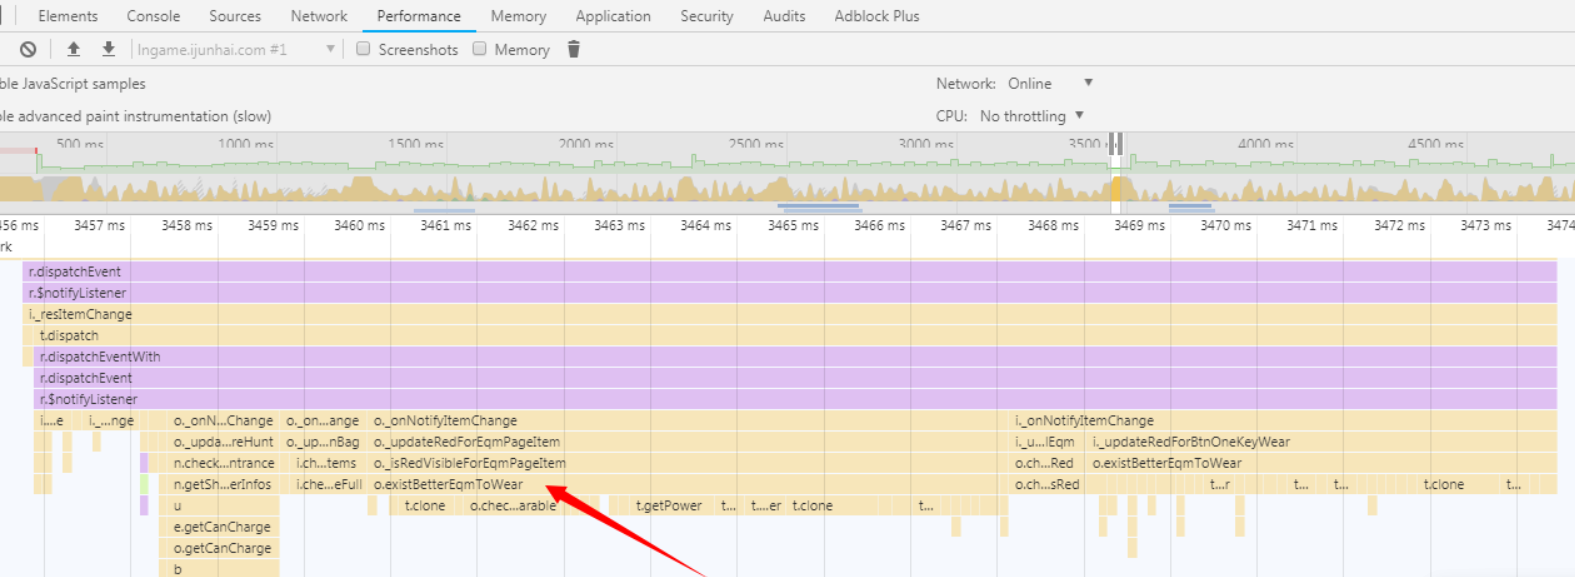Select the o._onN...Change flame bar

point(222,420)
